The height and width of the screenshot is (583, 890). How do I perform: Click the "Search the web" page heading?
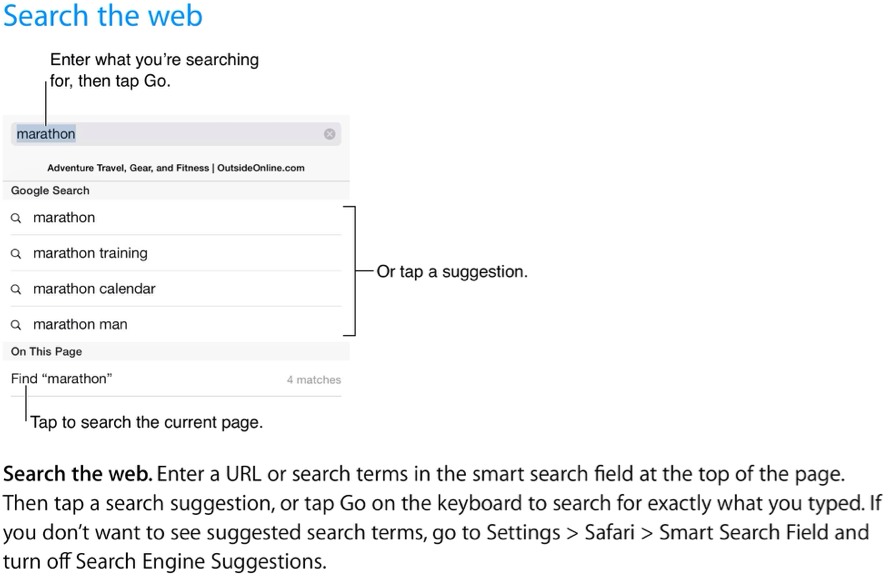tap(103, 17)
